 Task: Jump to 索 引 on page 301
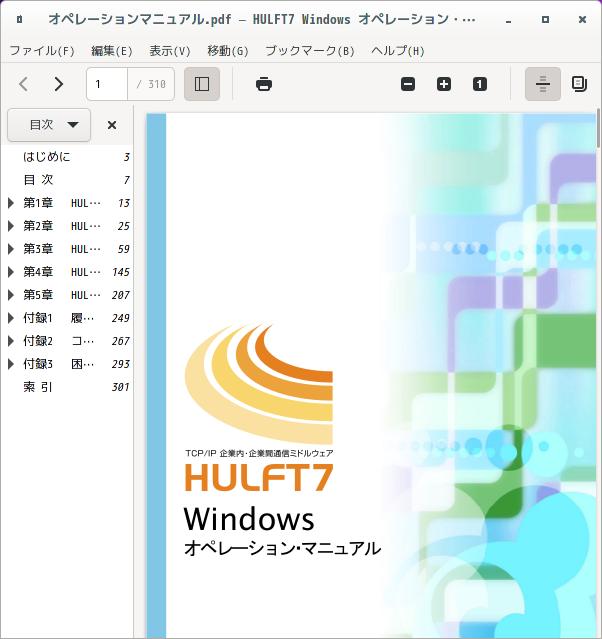click(38, 387)
